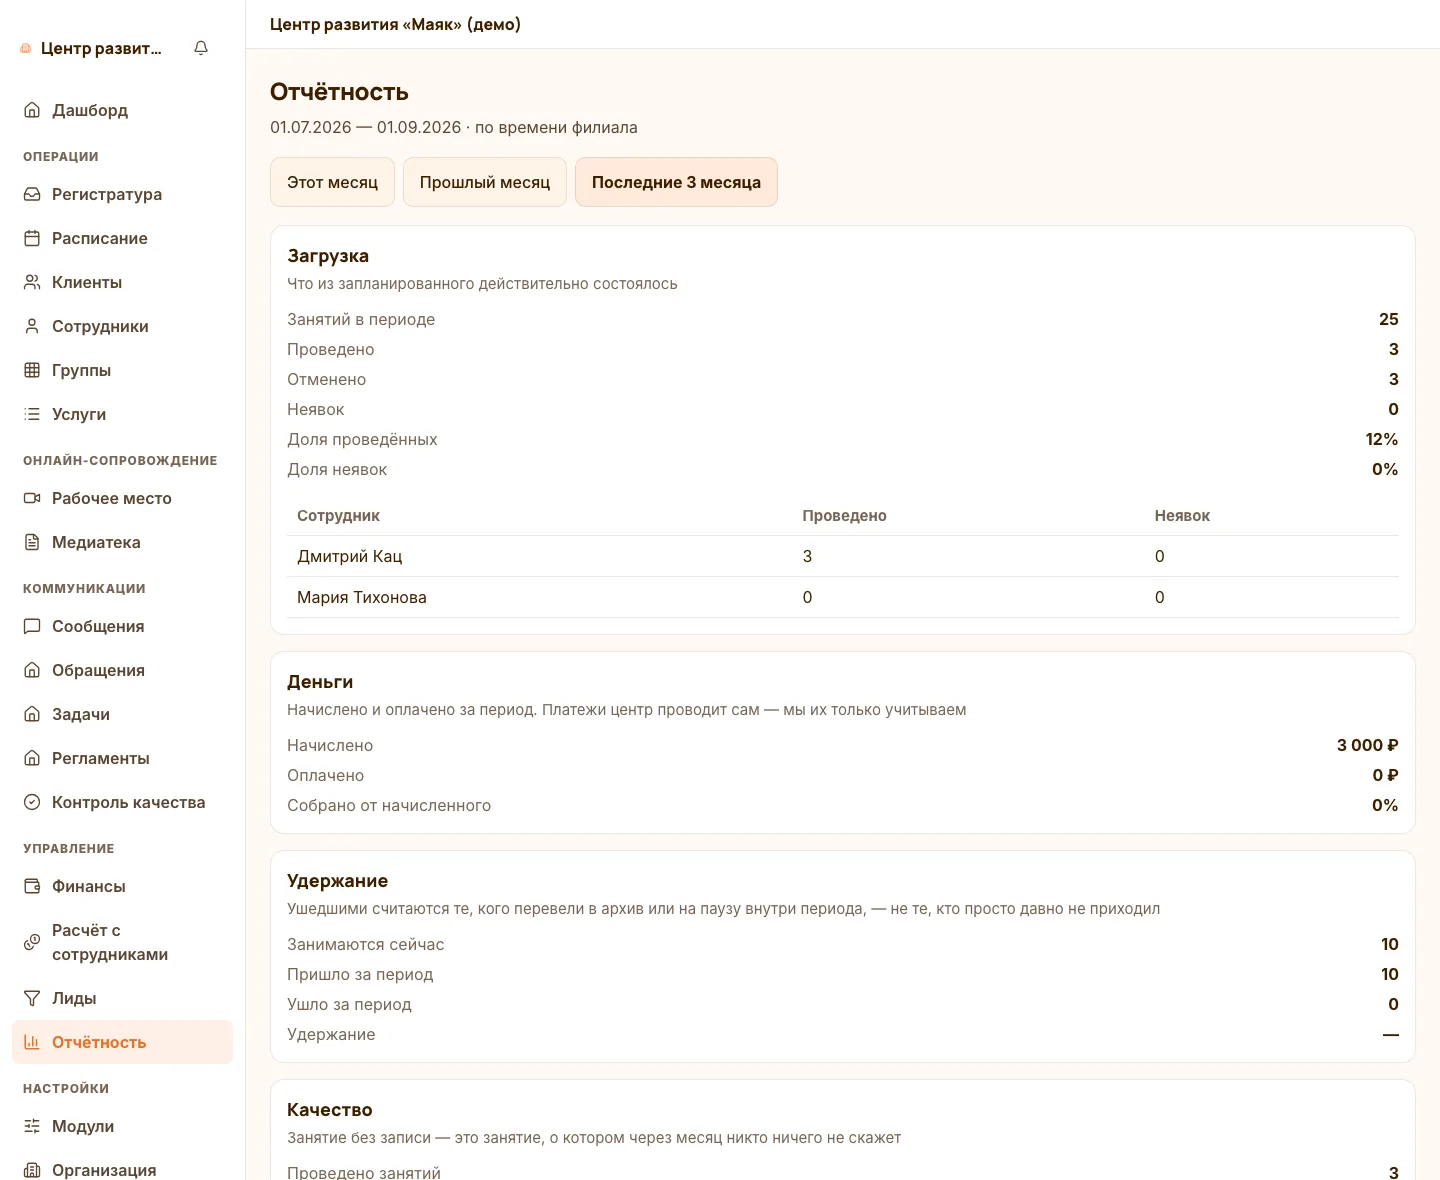Screen dimensions: 1440x1180
Task: Click the value 25 for Занятий в периоде
Action: coord(1389,320)
